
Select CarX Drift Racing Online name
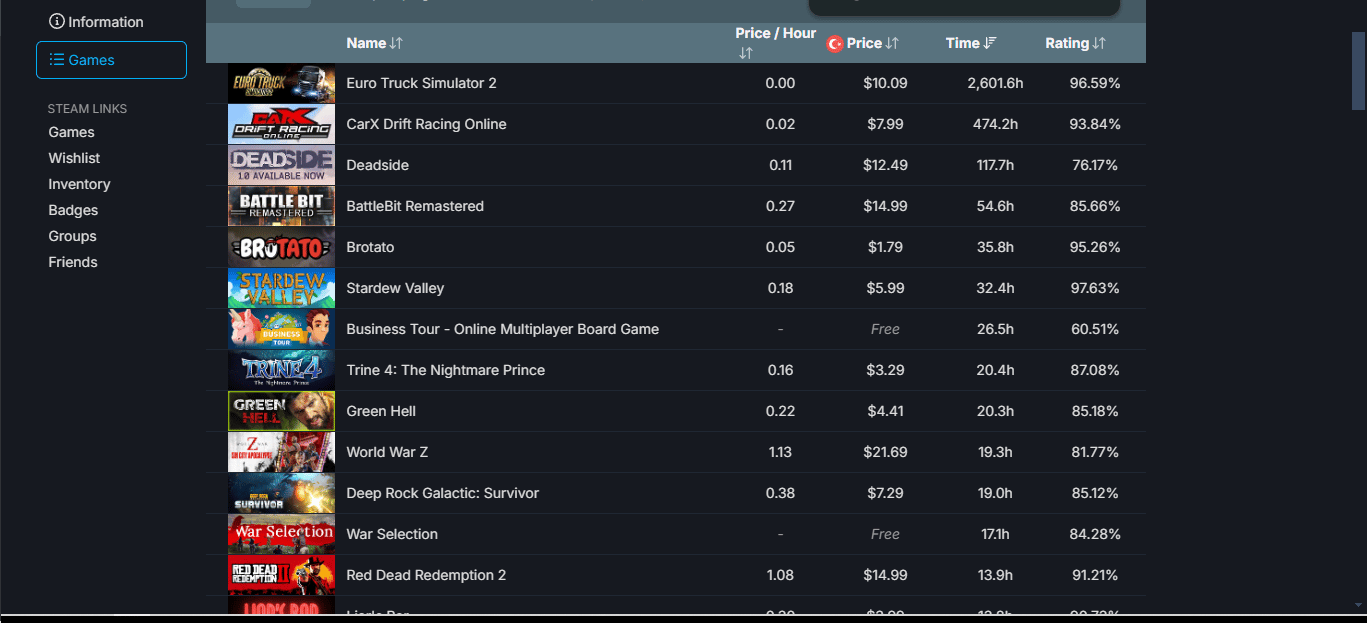point(426,124)
